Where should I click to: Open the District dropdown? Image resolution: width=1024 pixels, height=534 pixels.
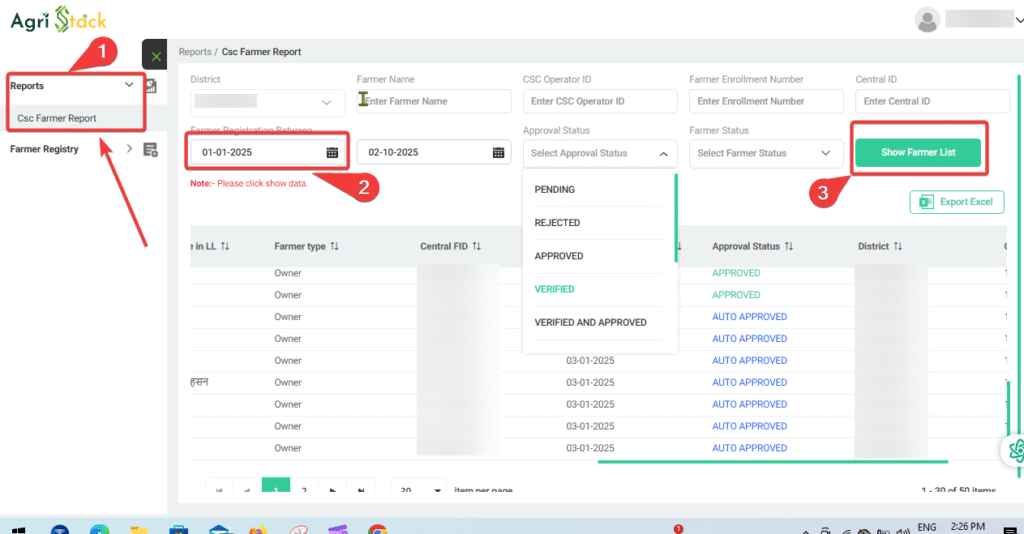pos(265,102)
